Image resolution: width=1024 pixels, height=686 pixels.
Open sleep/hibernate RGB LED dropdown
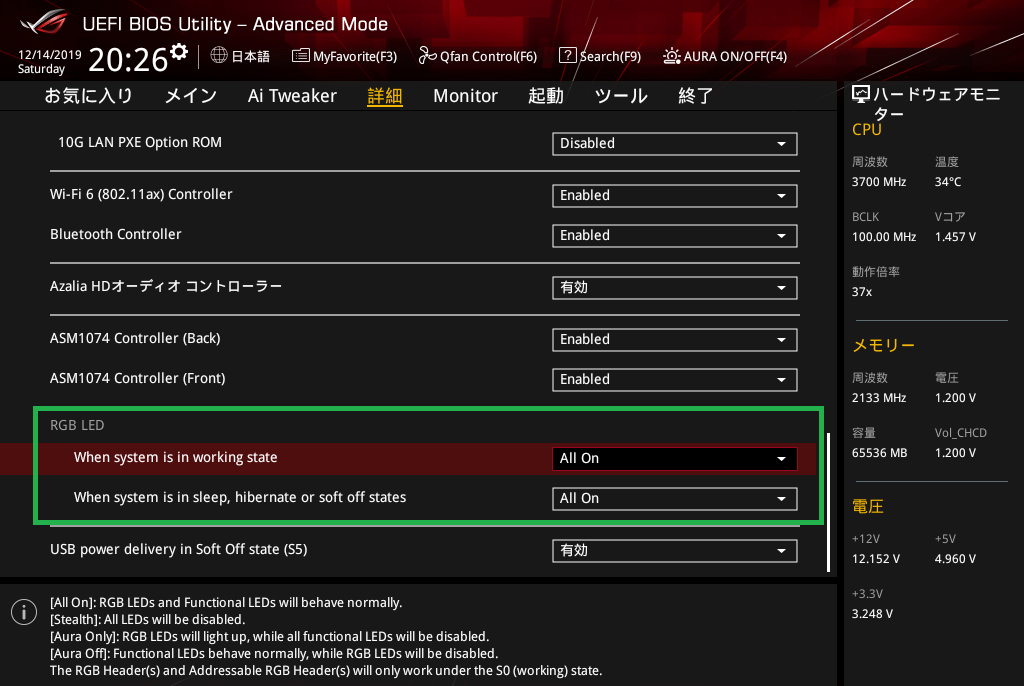click(x=675, y=498)
